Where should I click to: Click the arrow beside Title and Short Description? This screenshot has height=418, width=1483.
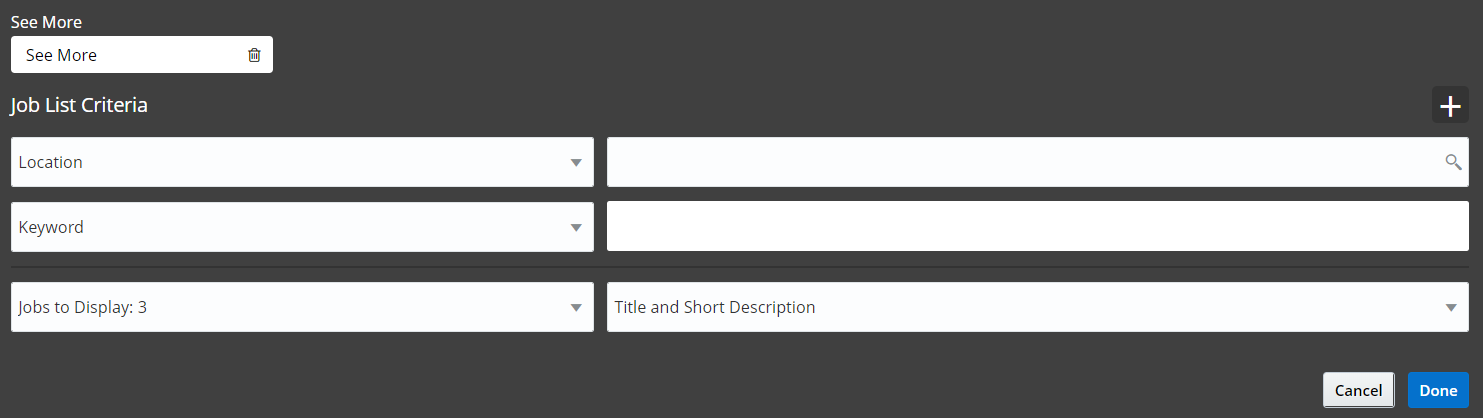(x=1451, y=307)
